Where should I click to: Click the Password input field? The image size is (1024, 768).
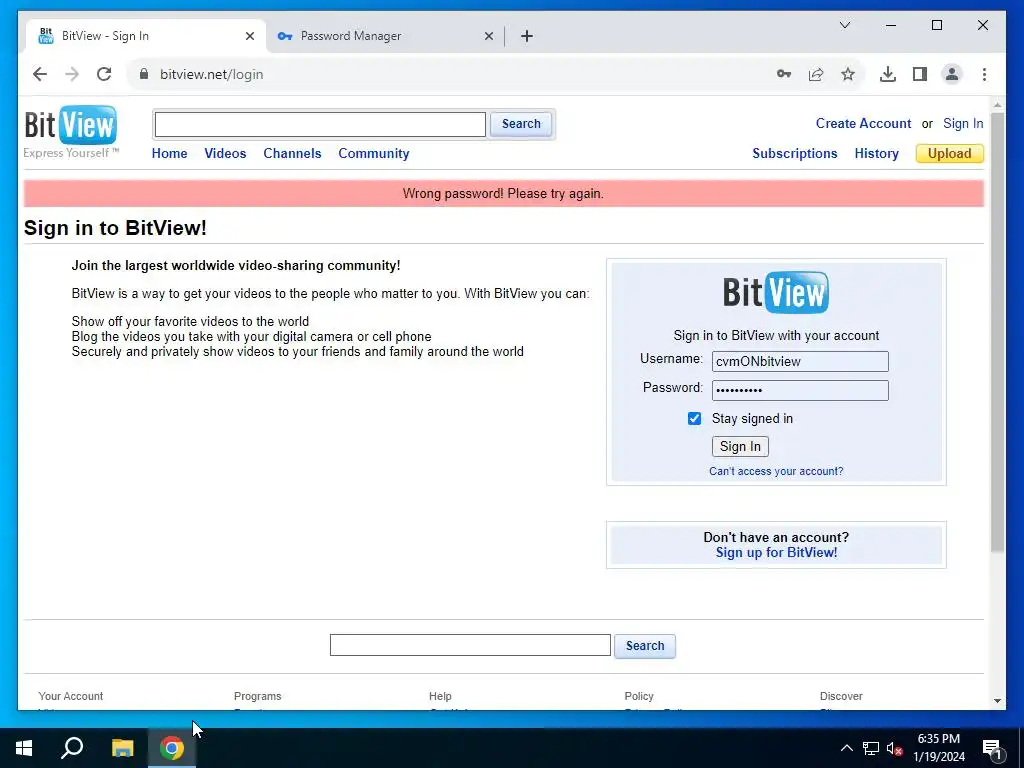click(800, 391)
